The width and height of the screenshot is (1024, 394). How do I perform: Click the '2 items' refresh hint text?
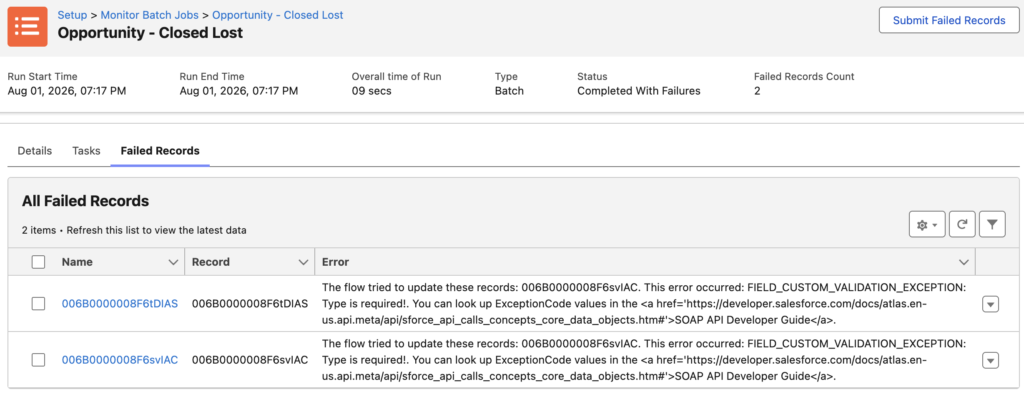tap(134, 230)
